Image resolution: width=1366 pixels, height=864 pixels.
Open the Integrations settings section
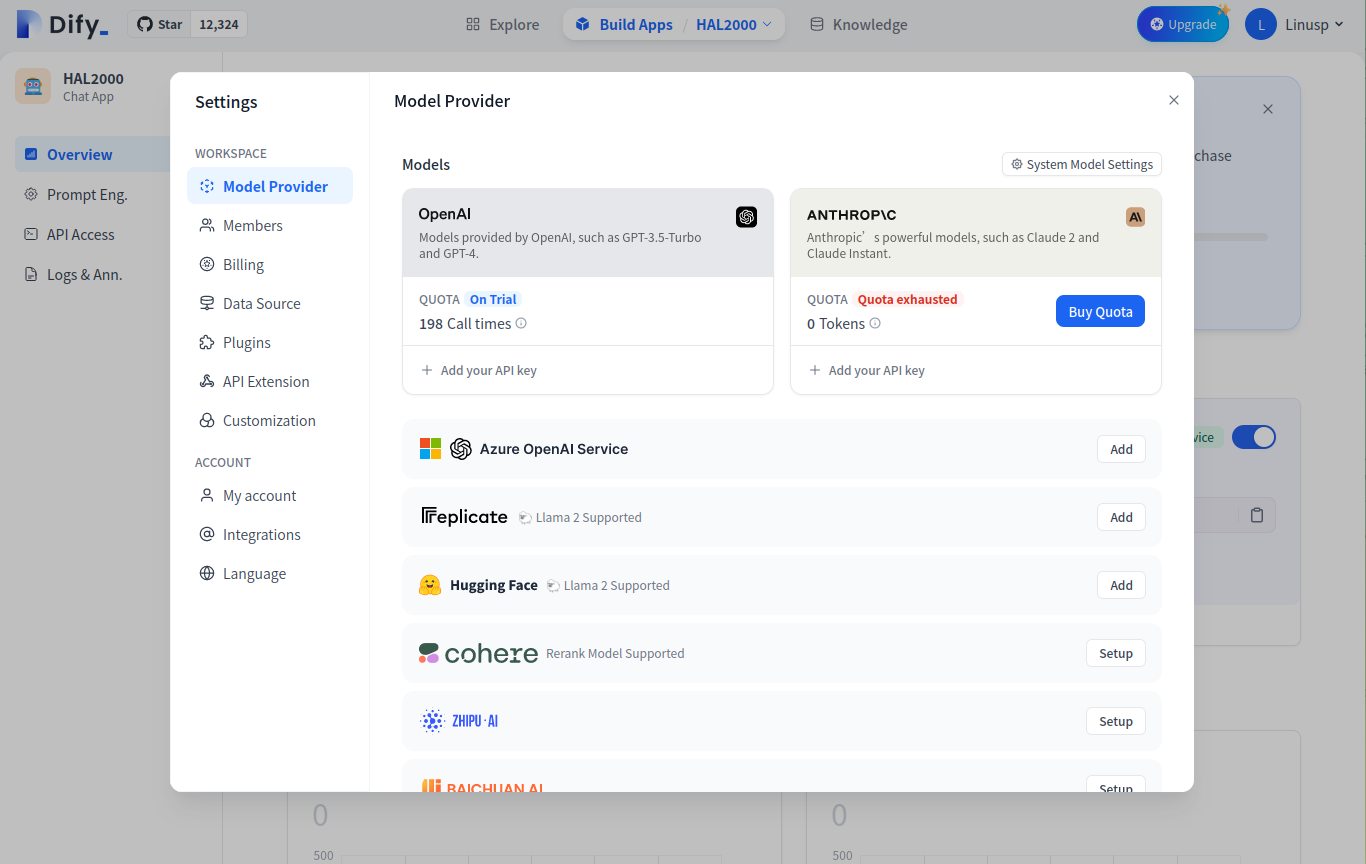(270, 534)
